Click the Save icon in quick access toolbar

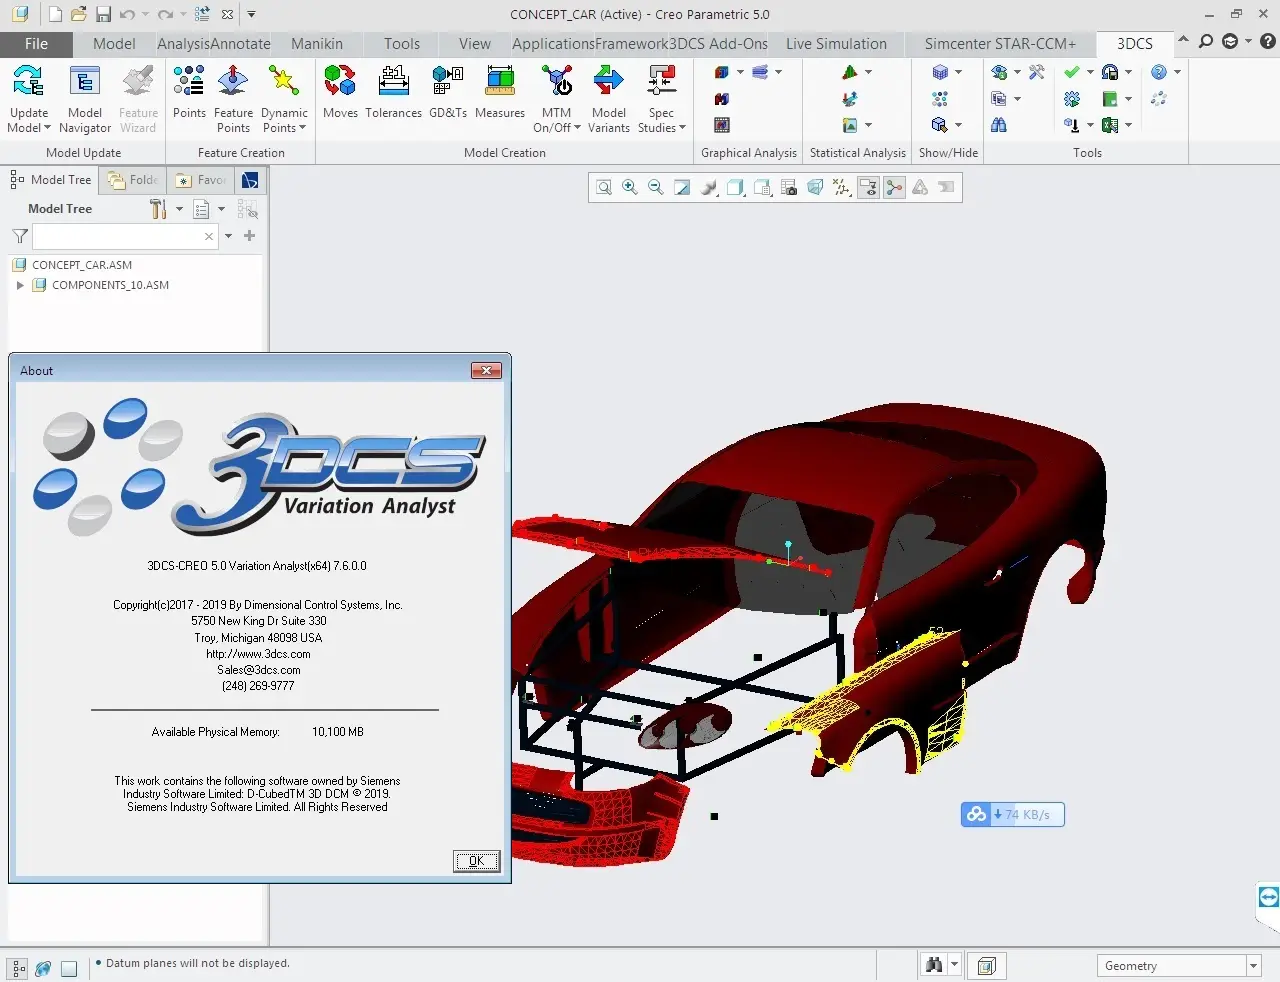point(104,14)
